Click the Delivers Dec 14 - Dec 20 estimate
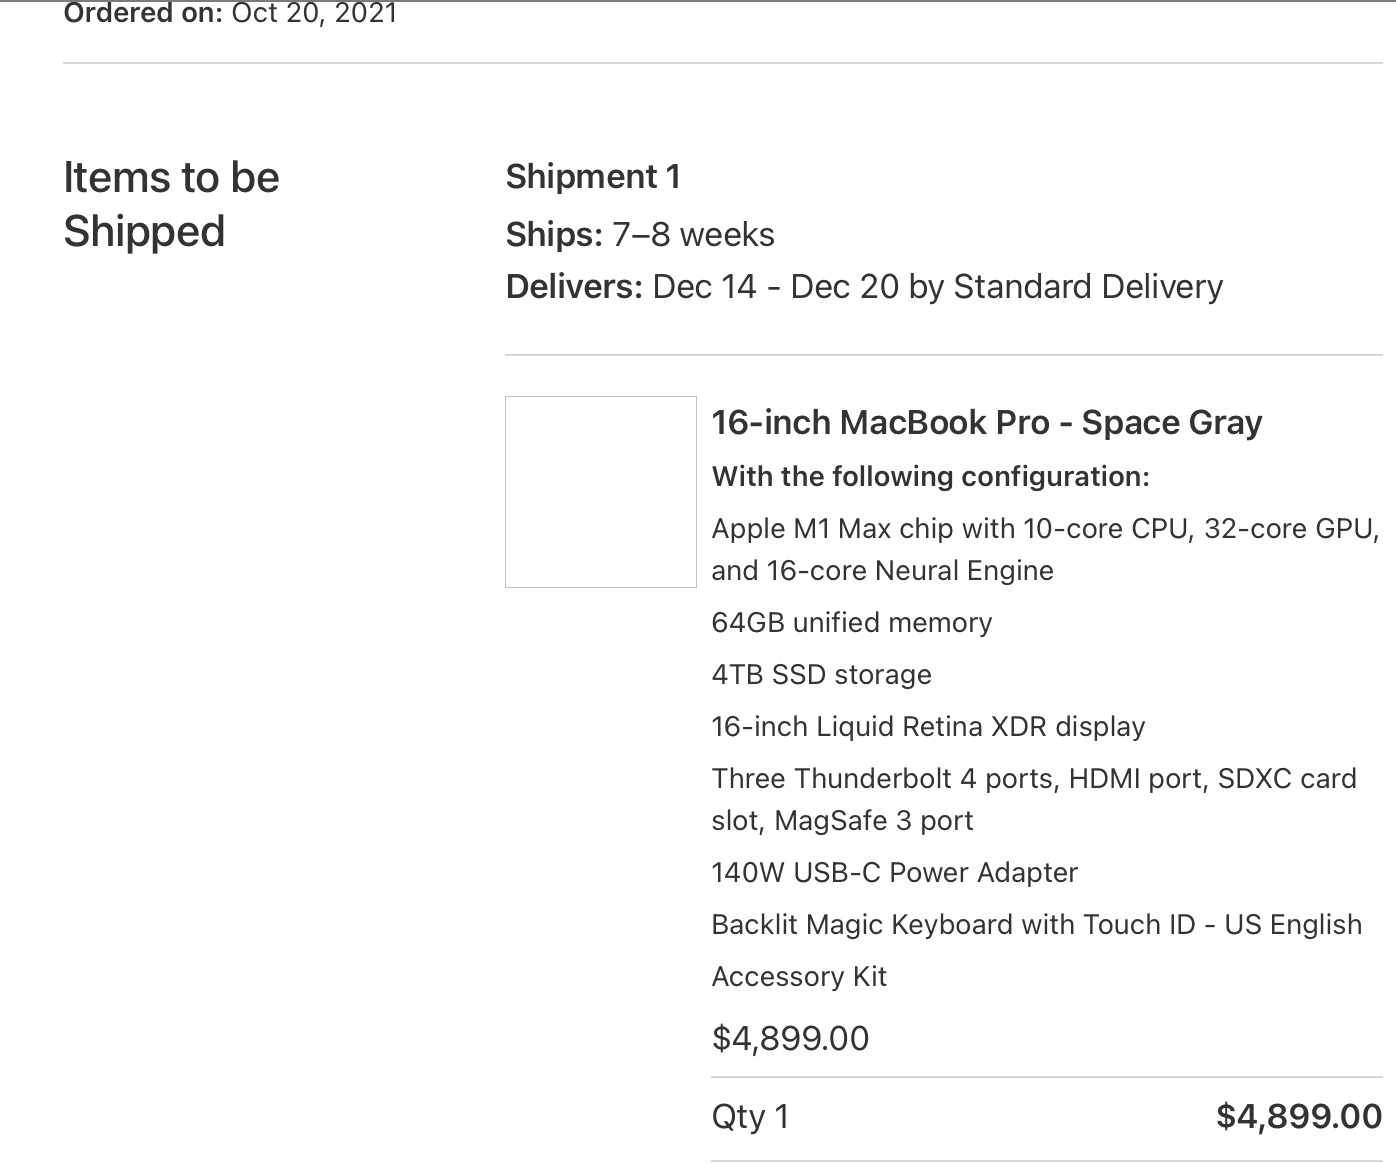The image size is (1396, 1164). coord(864,287)
